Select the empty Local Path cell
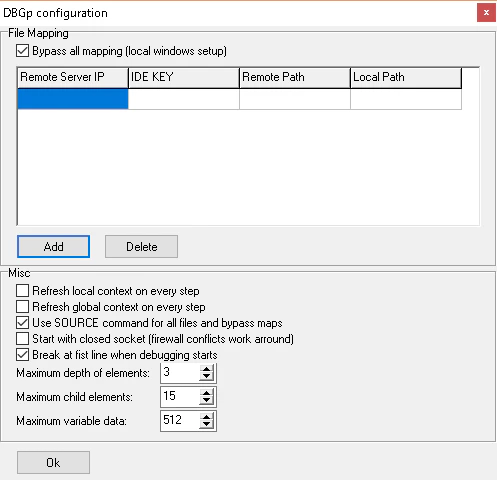Viewport: 497px width, 480px height. (x=406, y=99)
